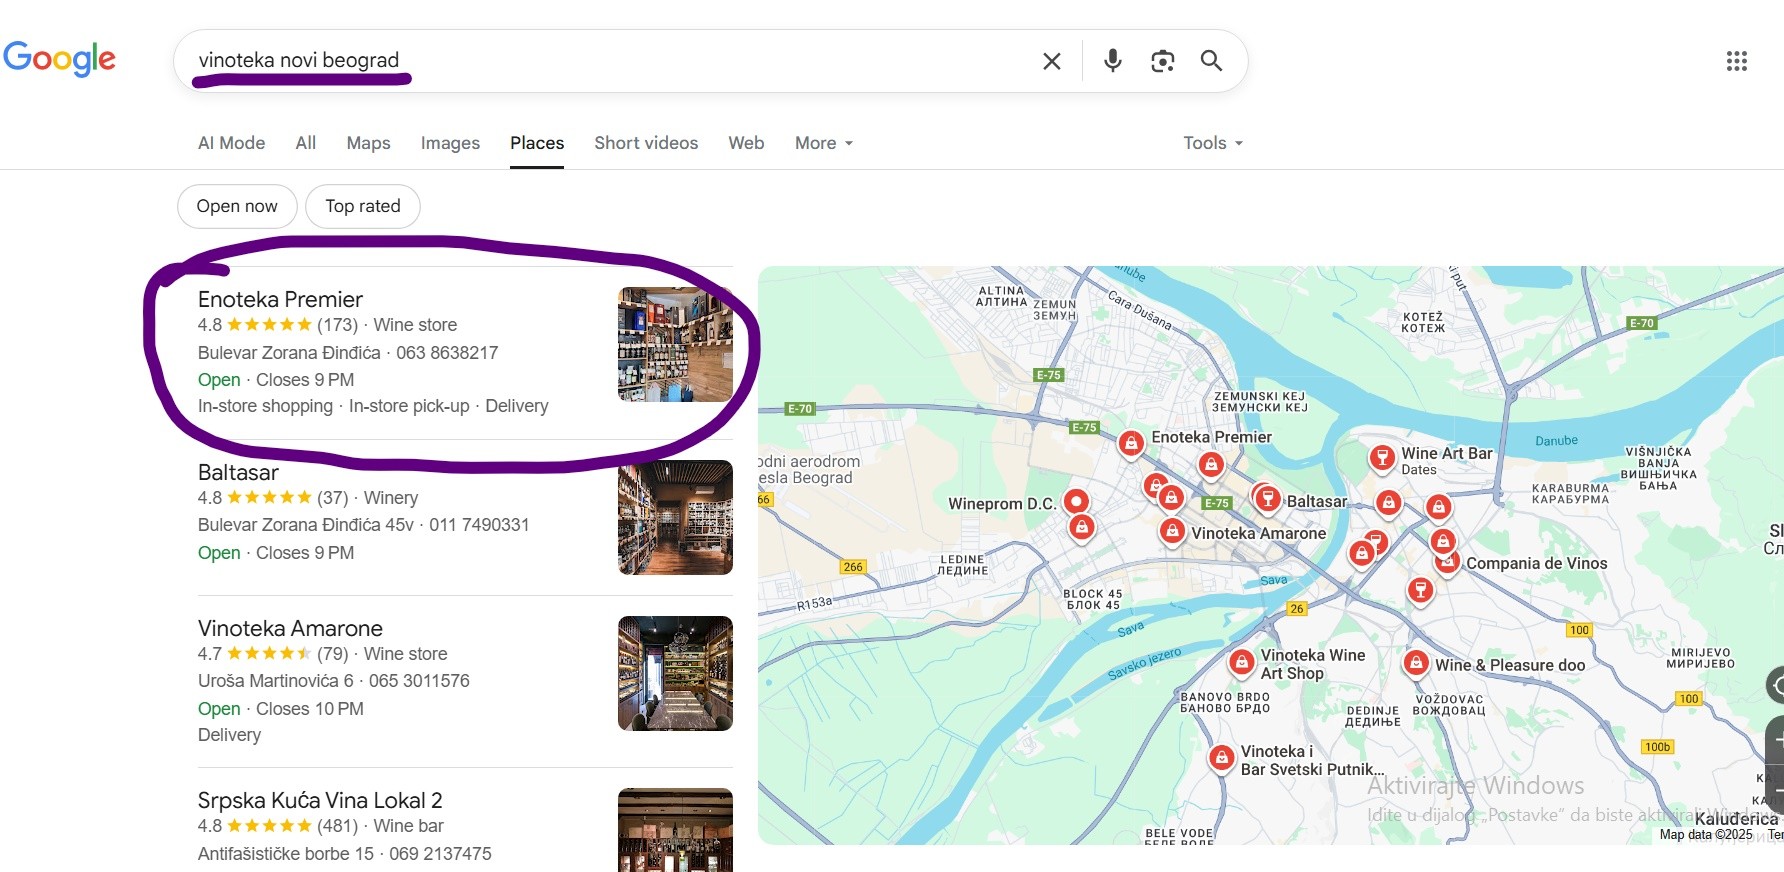
Task: Click Srpska Kuća Vina rating (481)
Action: 337,826
